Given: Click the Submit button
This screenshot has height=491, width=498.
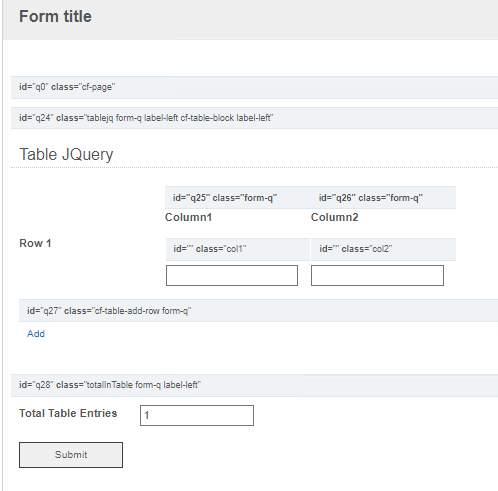Looking at the screenshot, I should (71, 455).
